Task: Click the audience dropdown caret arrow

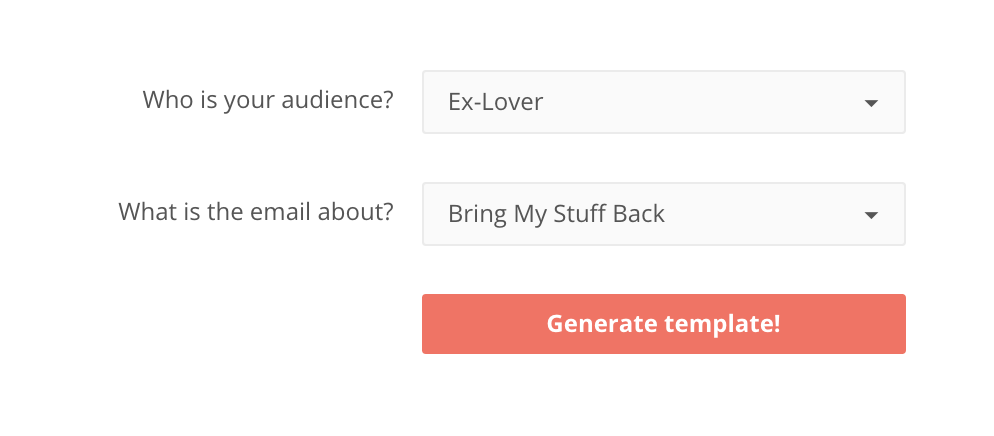Action: 871,103
